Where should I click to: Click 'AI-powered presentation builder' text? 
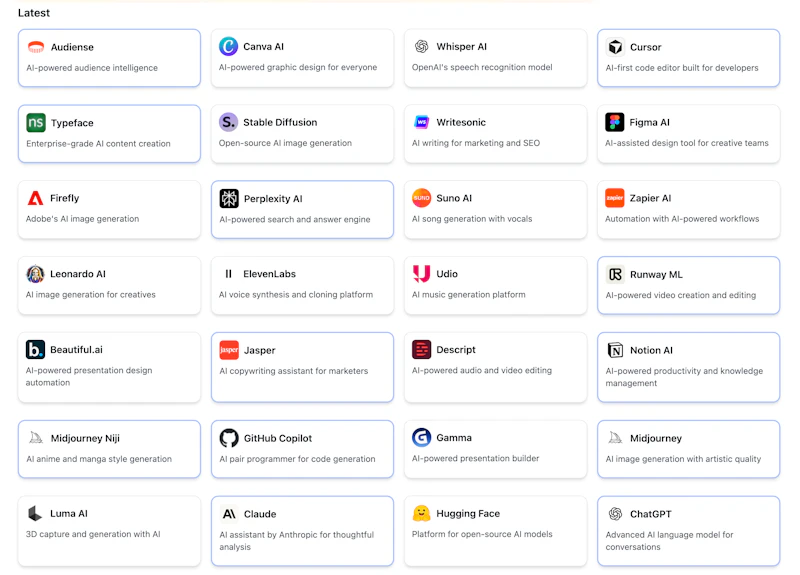tap(476, 458)
